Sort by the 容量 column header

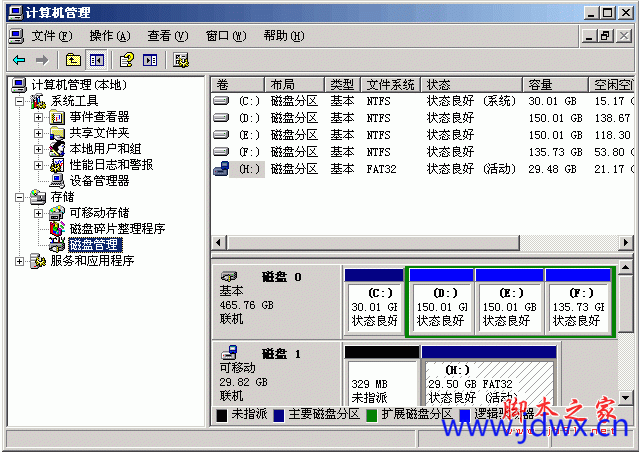[x=555, y=84]
